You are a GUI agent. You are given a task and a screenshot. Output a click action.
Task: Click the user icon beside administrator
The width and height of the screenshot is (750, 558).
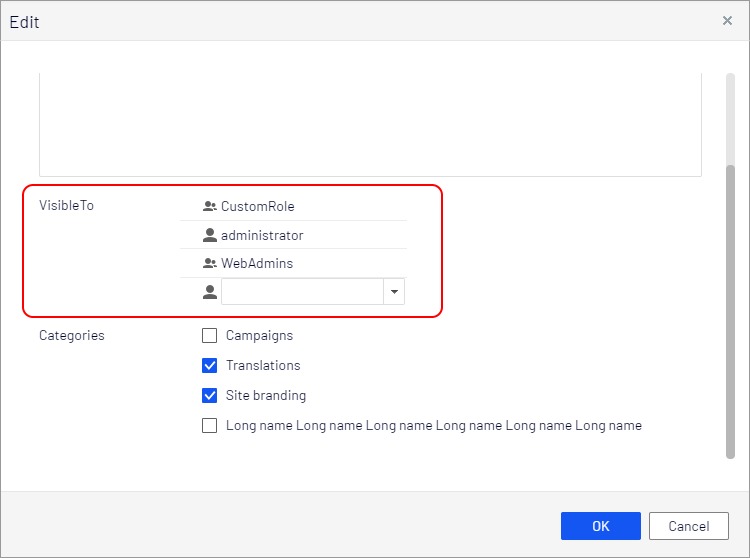pos(209,236)
